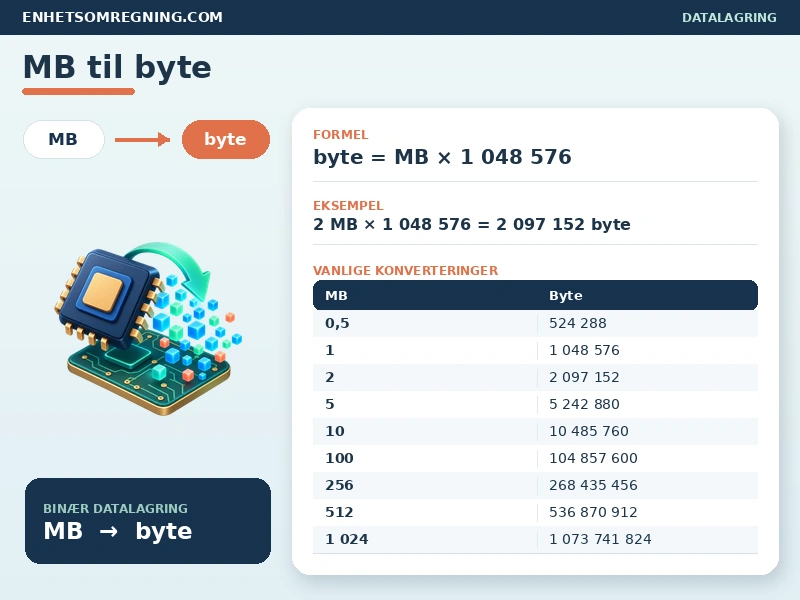This screenshot has height=600, width=800.
Task: Click the MB column header
Action: (336, 295)
